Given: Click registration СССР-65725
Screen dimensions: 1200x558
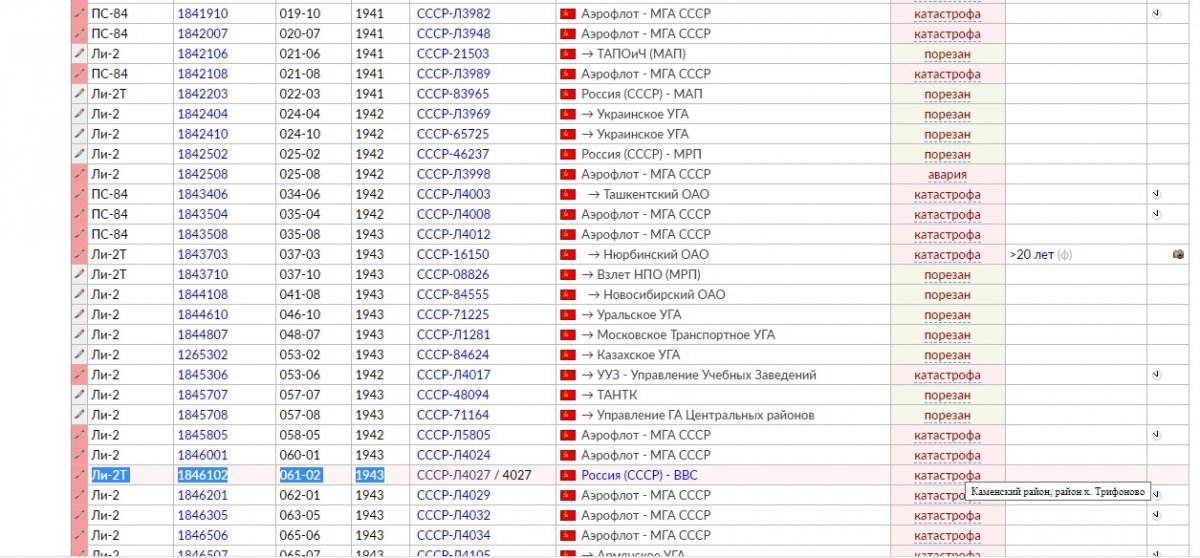Looking at the screenshot, I should [453, 134].
